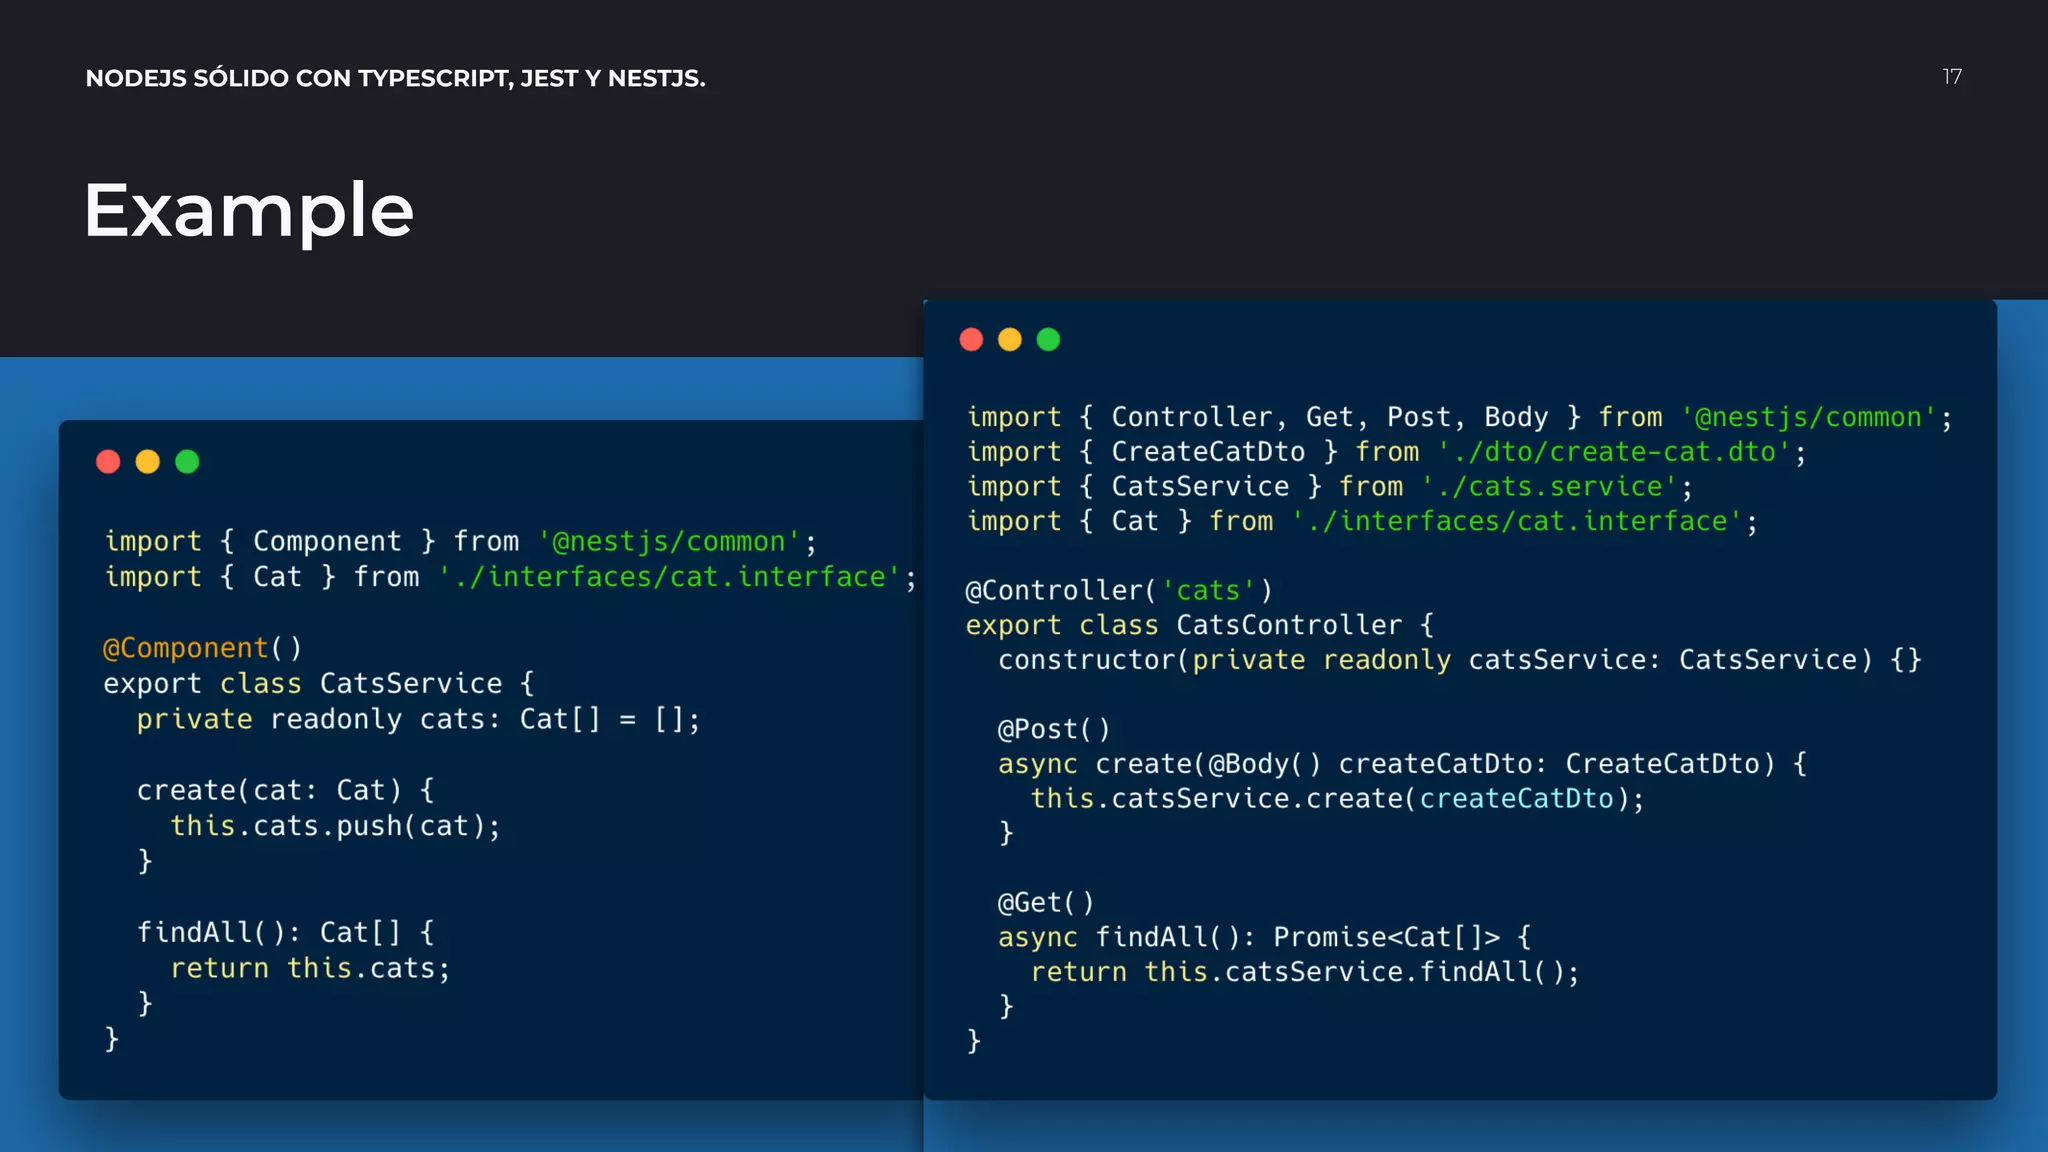Click the @Get() decorator
Viewport: 2048px width, 1152px height.
click(x=1045, y=902)
